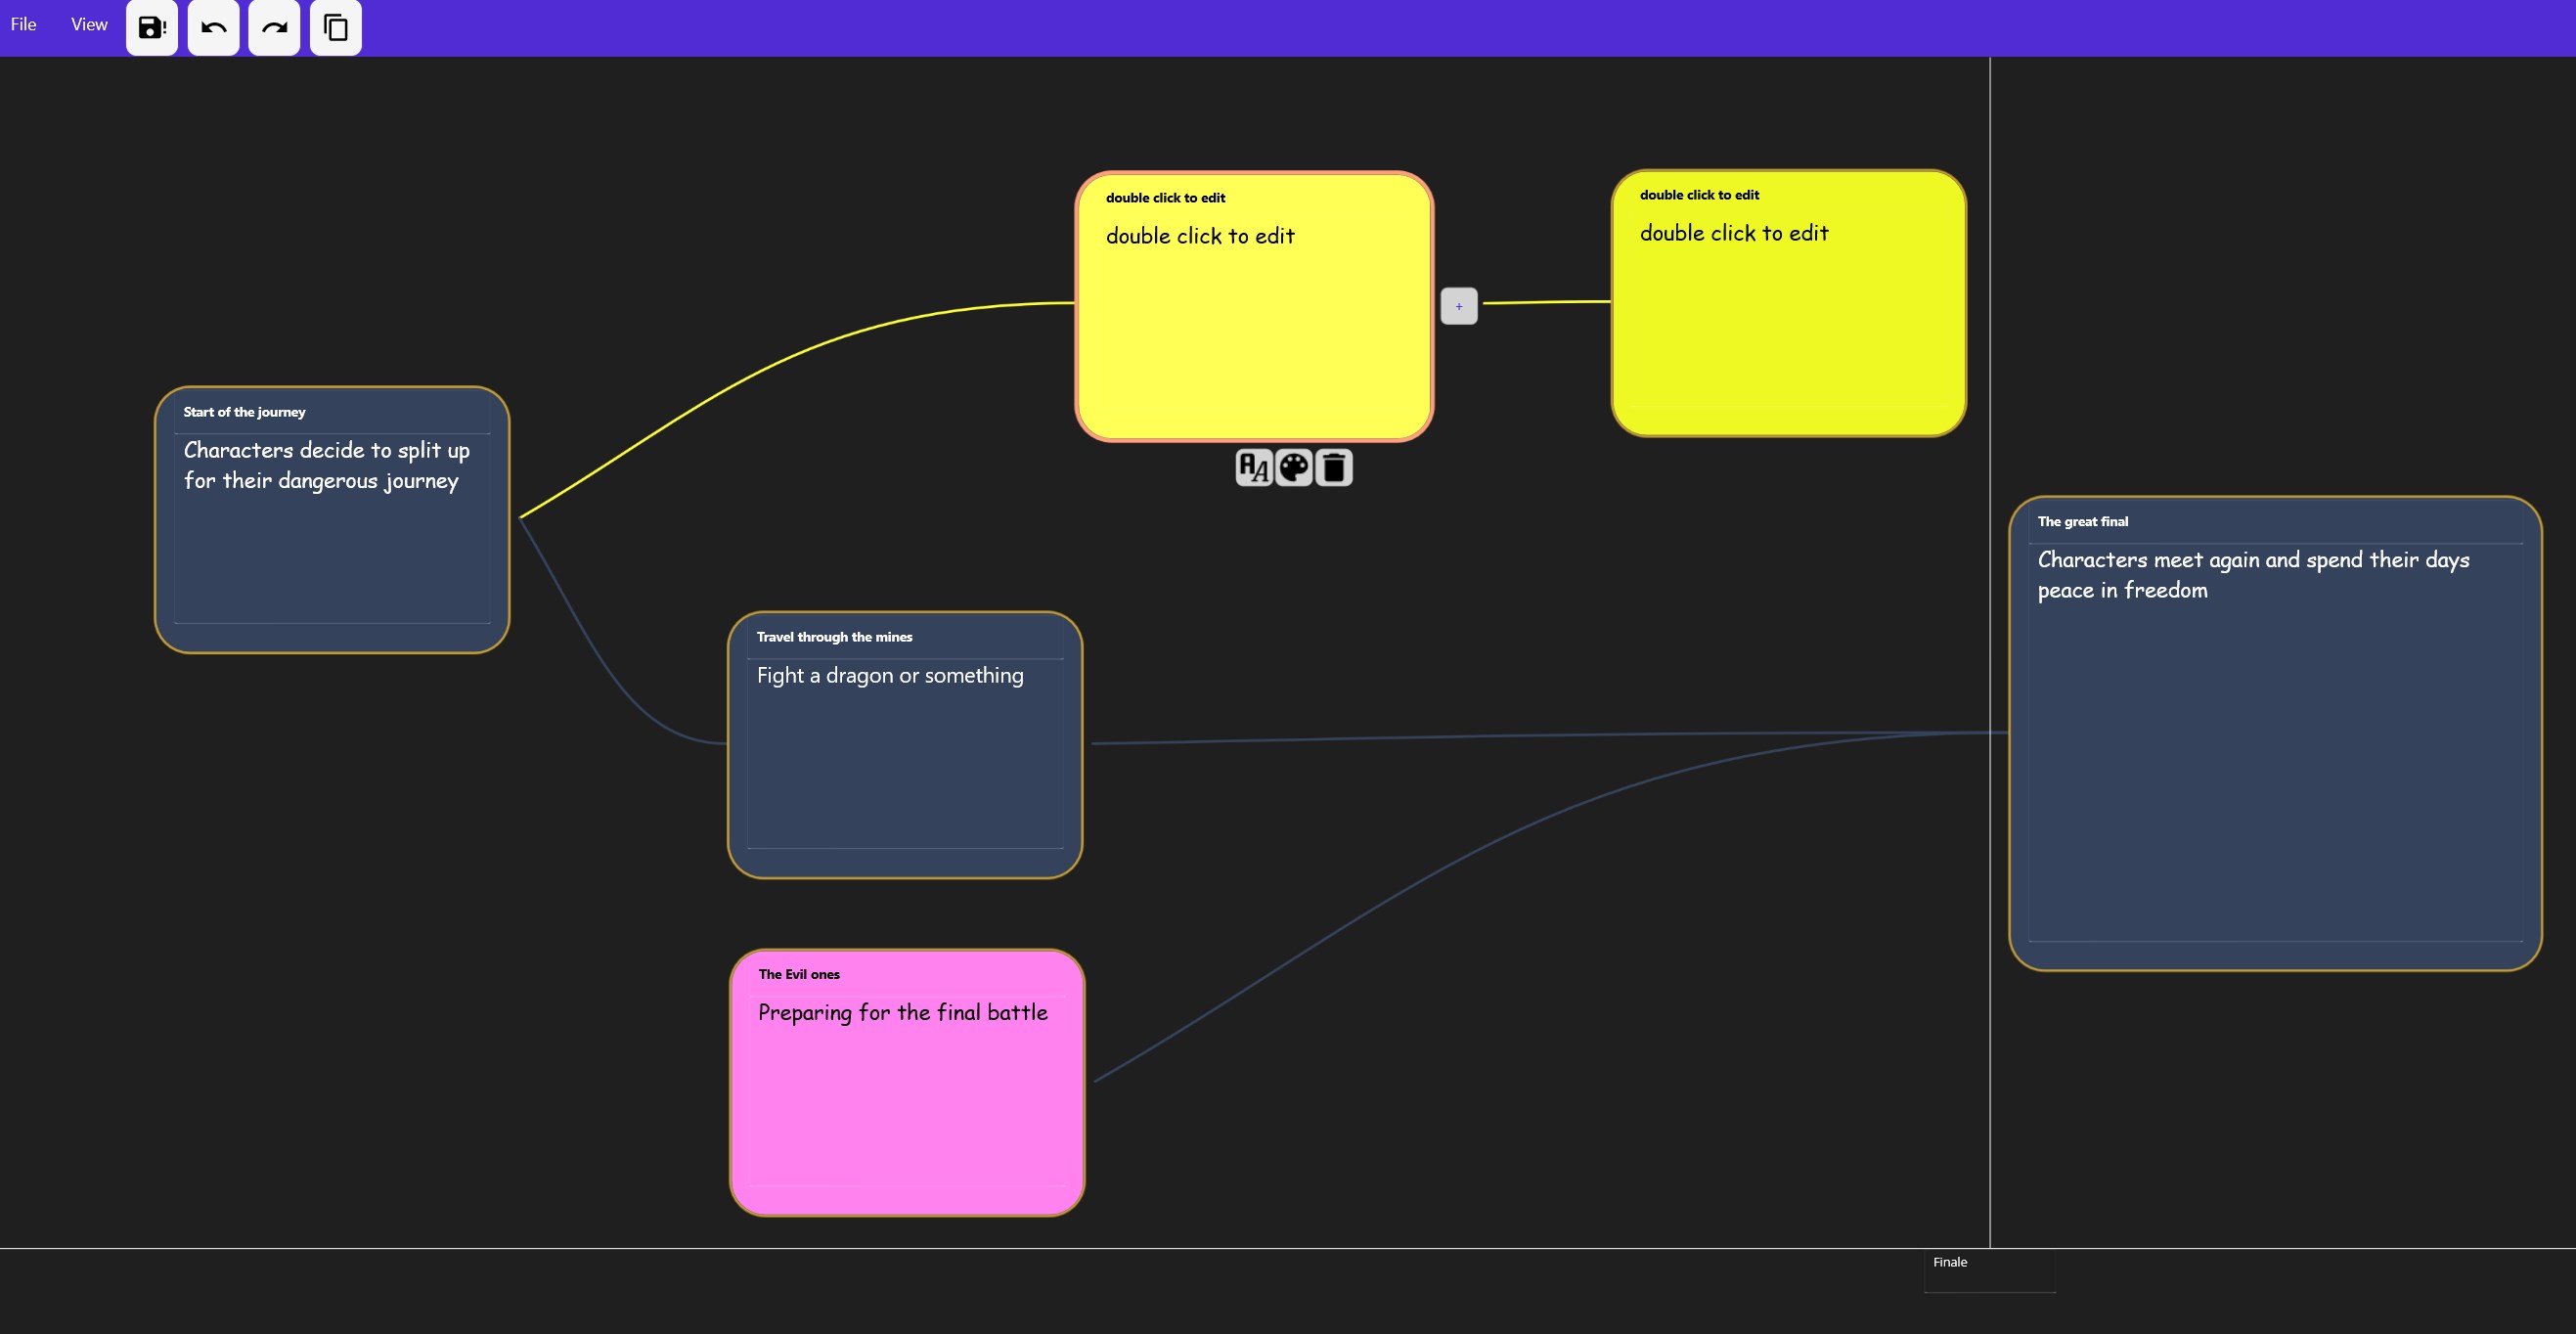
Task: Click the selected yellow card's title text
Action: coord(1165,198)
